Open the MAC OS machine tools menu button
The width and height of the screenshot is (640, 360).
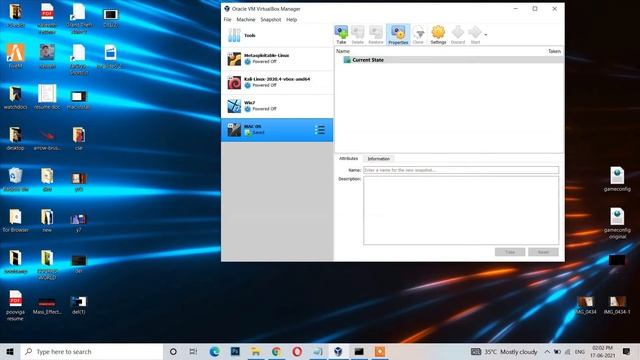click(320, 130)
